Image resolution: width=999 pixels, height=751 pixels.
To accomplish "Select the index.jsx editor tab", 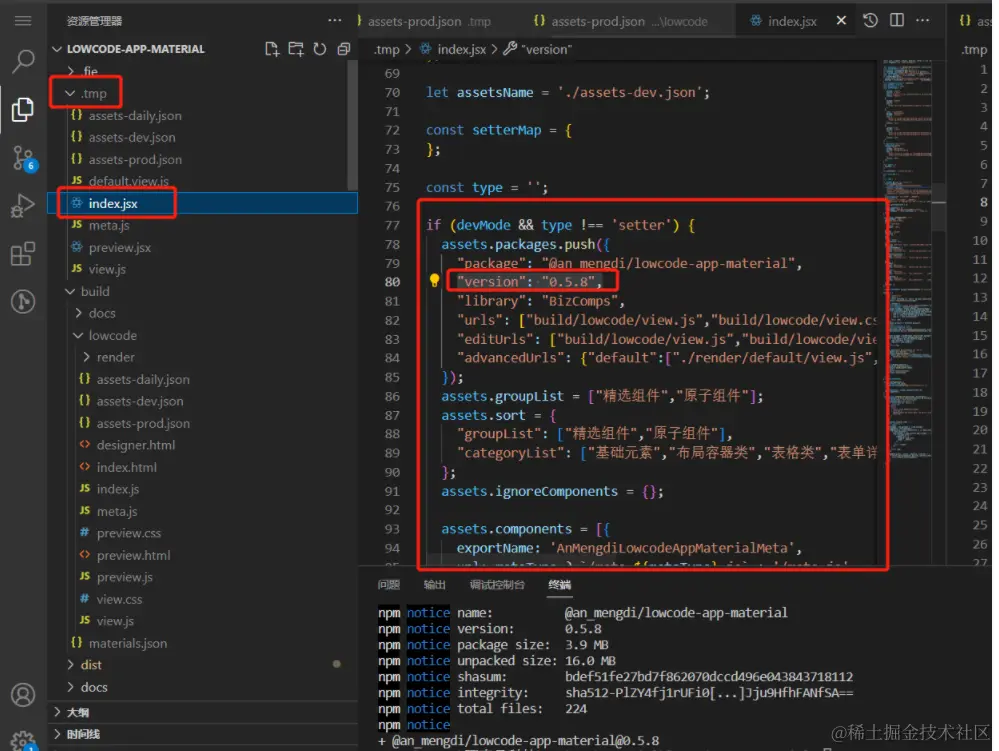I will (792, 21).
